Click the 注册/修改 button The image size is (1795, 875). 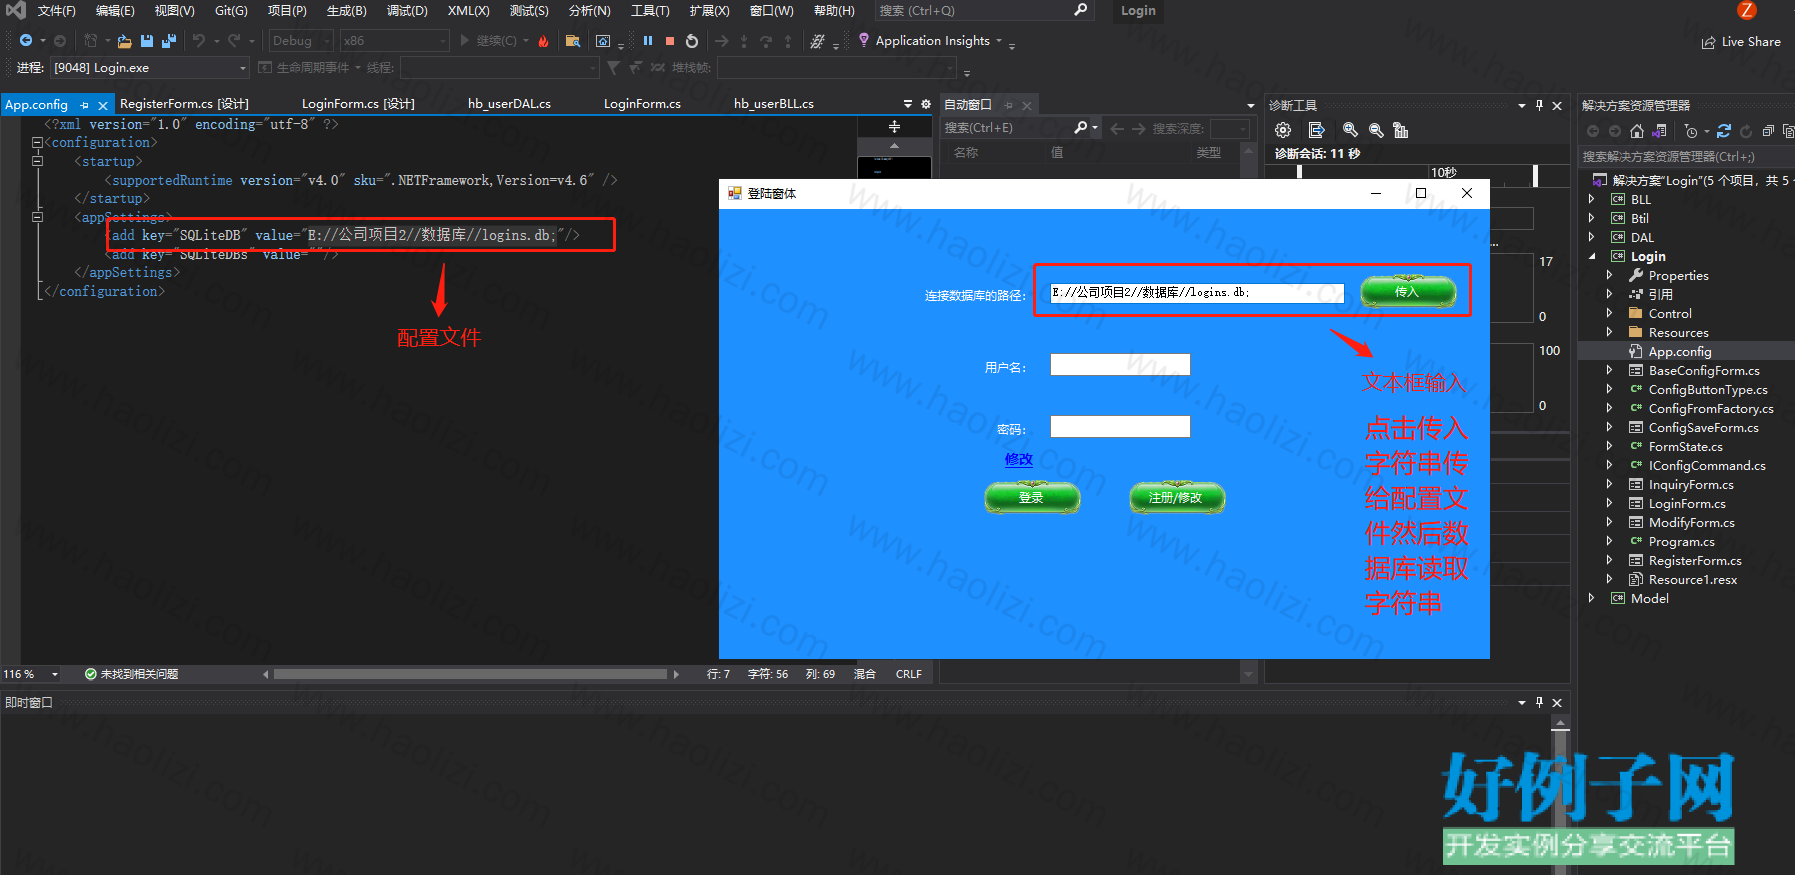pyautogui.click(x=1177, y=497)
